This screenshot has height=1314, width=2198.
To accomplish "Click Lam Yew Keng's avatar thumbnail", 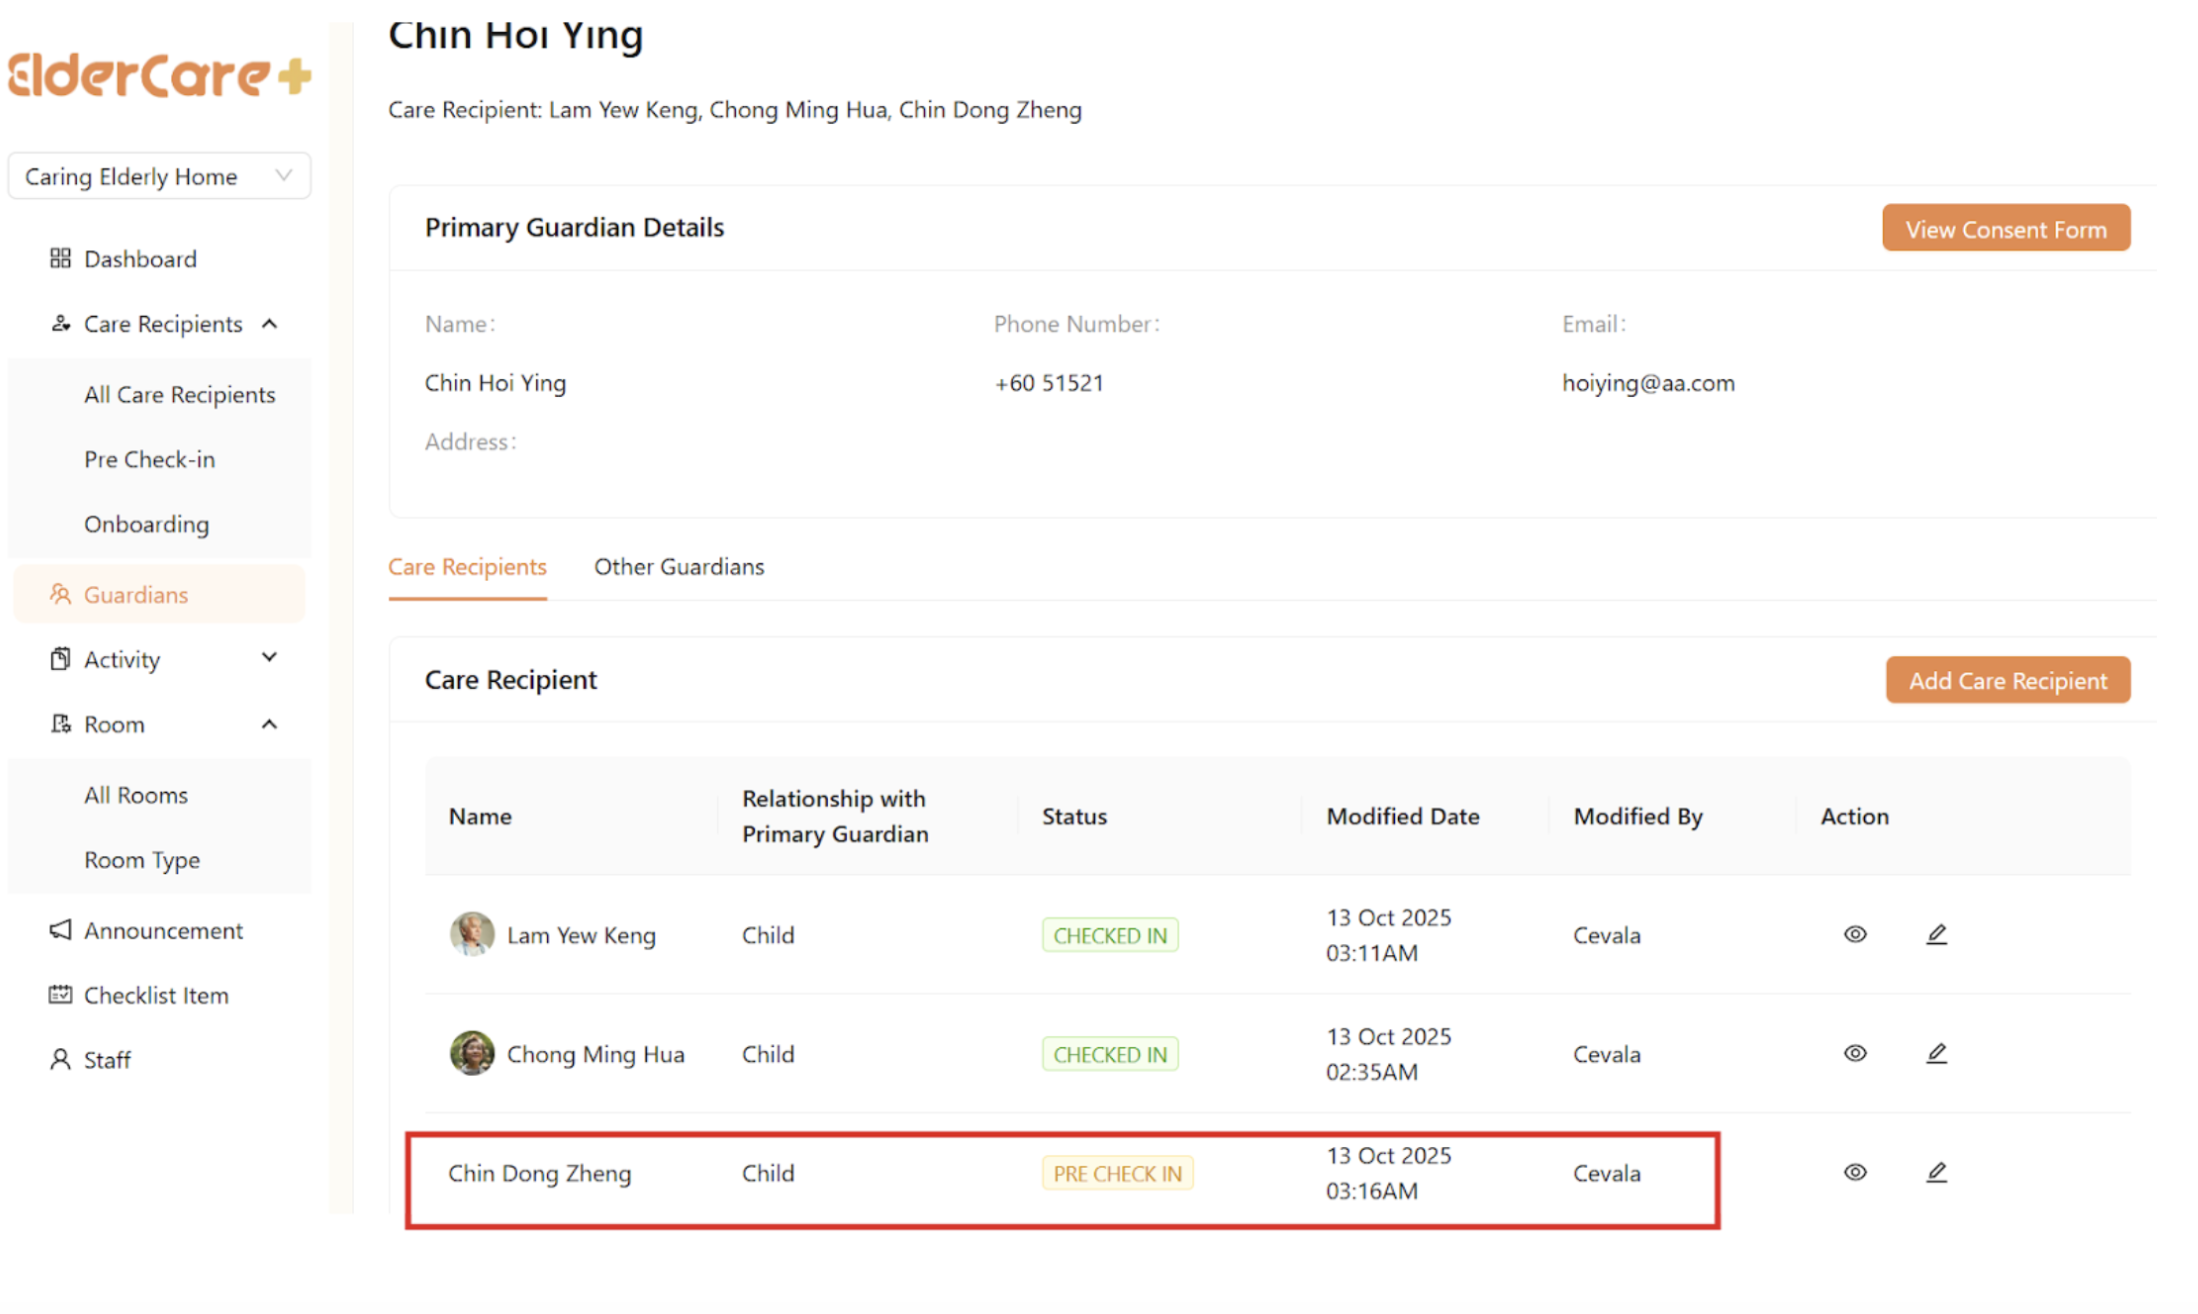I will click(471, 934).
